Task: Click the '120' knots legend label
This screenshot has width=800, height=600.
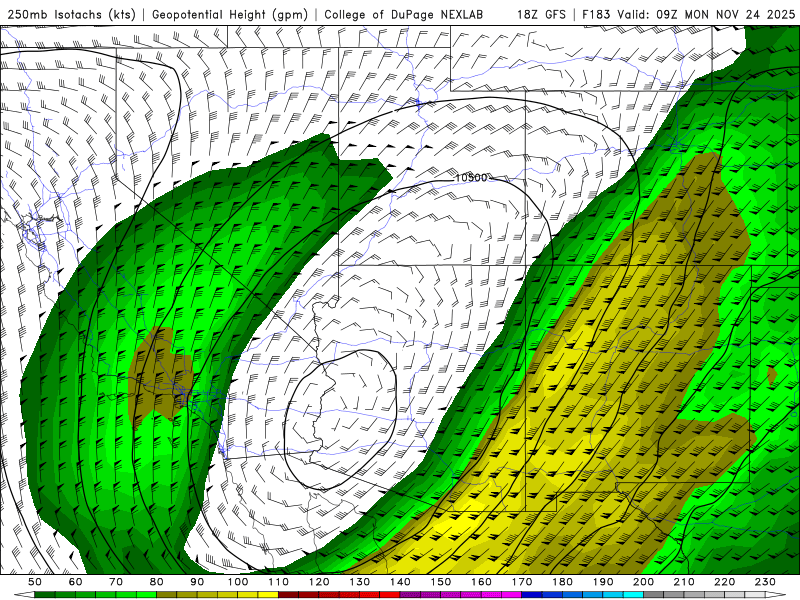Action: (x=319, y=582)
